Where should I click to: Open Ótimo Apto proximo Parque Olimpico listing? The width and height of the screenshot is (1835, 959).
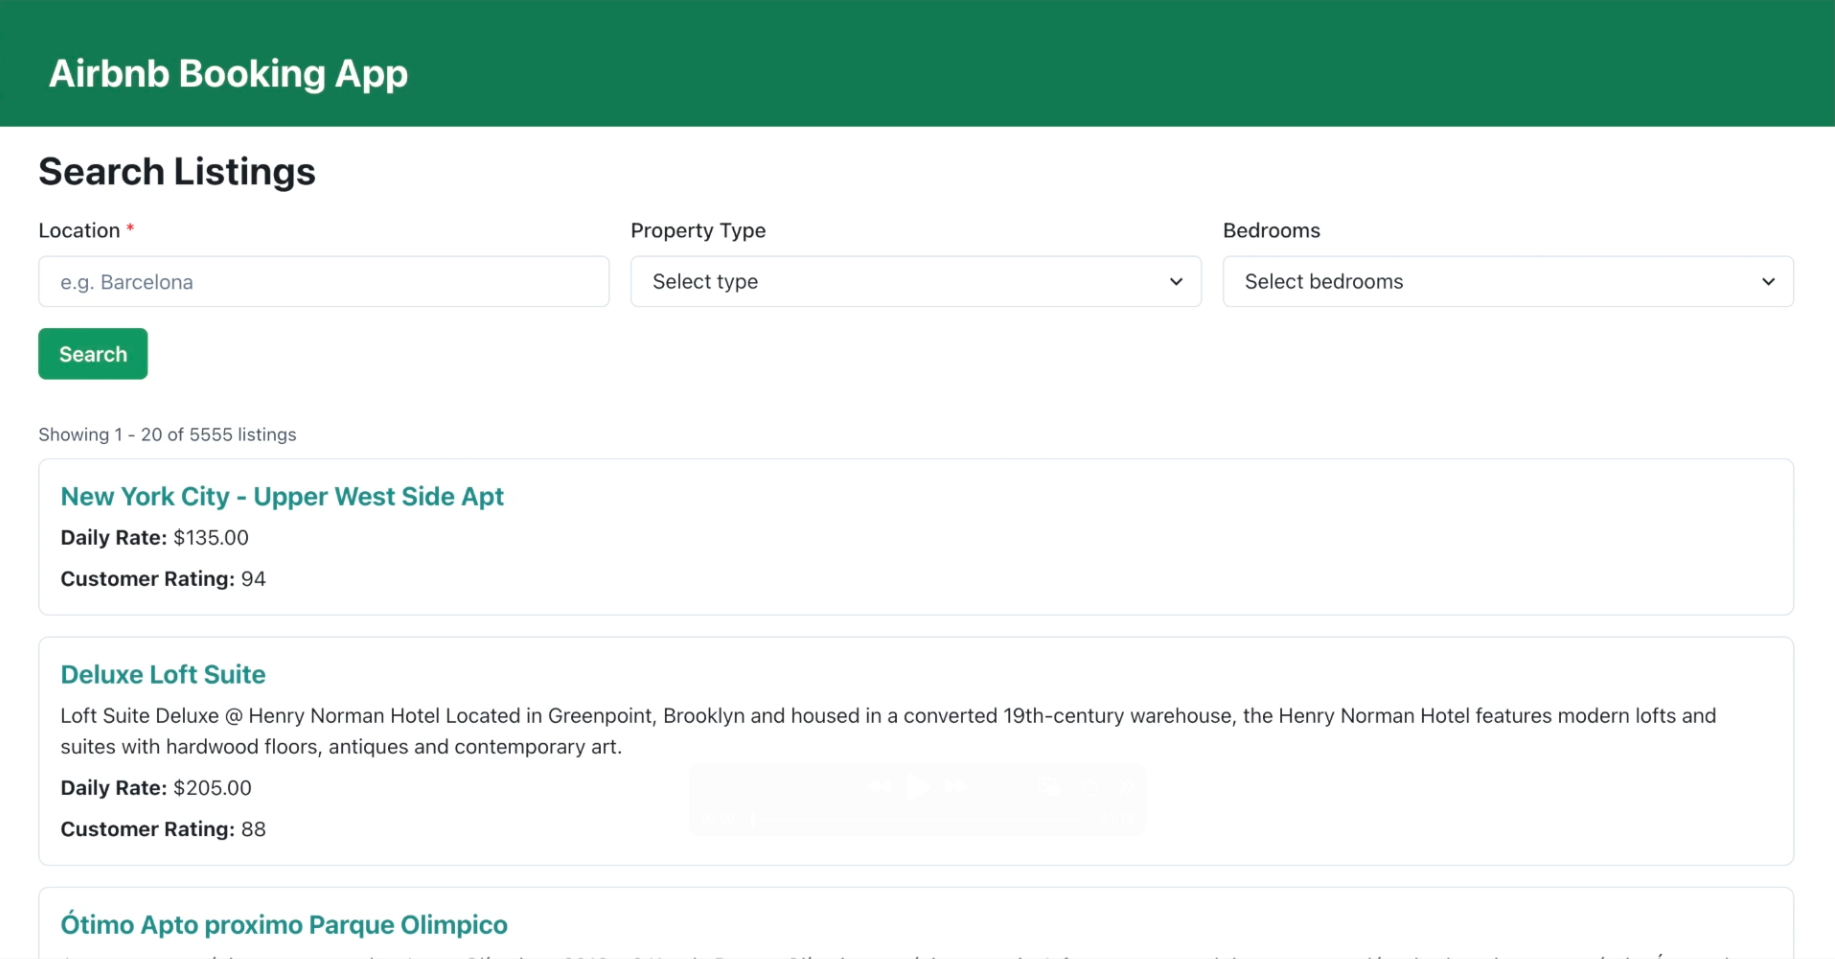[284, 925]
